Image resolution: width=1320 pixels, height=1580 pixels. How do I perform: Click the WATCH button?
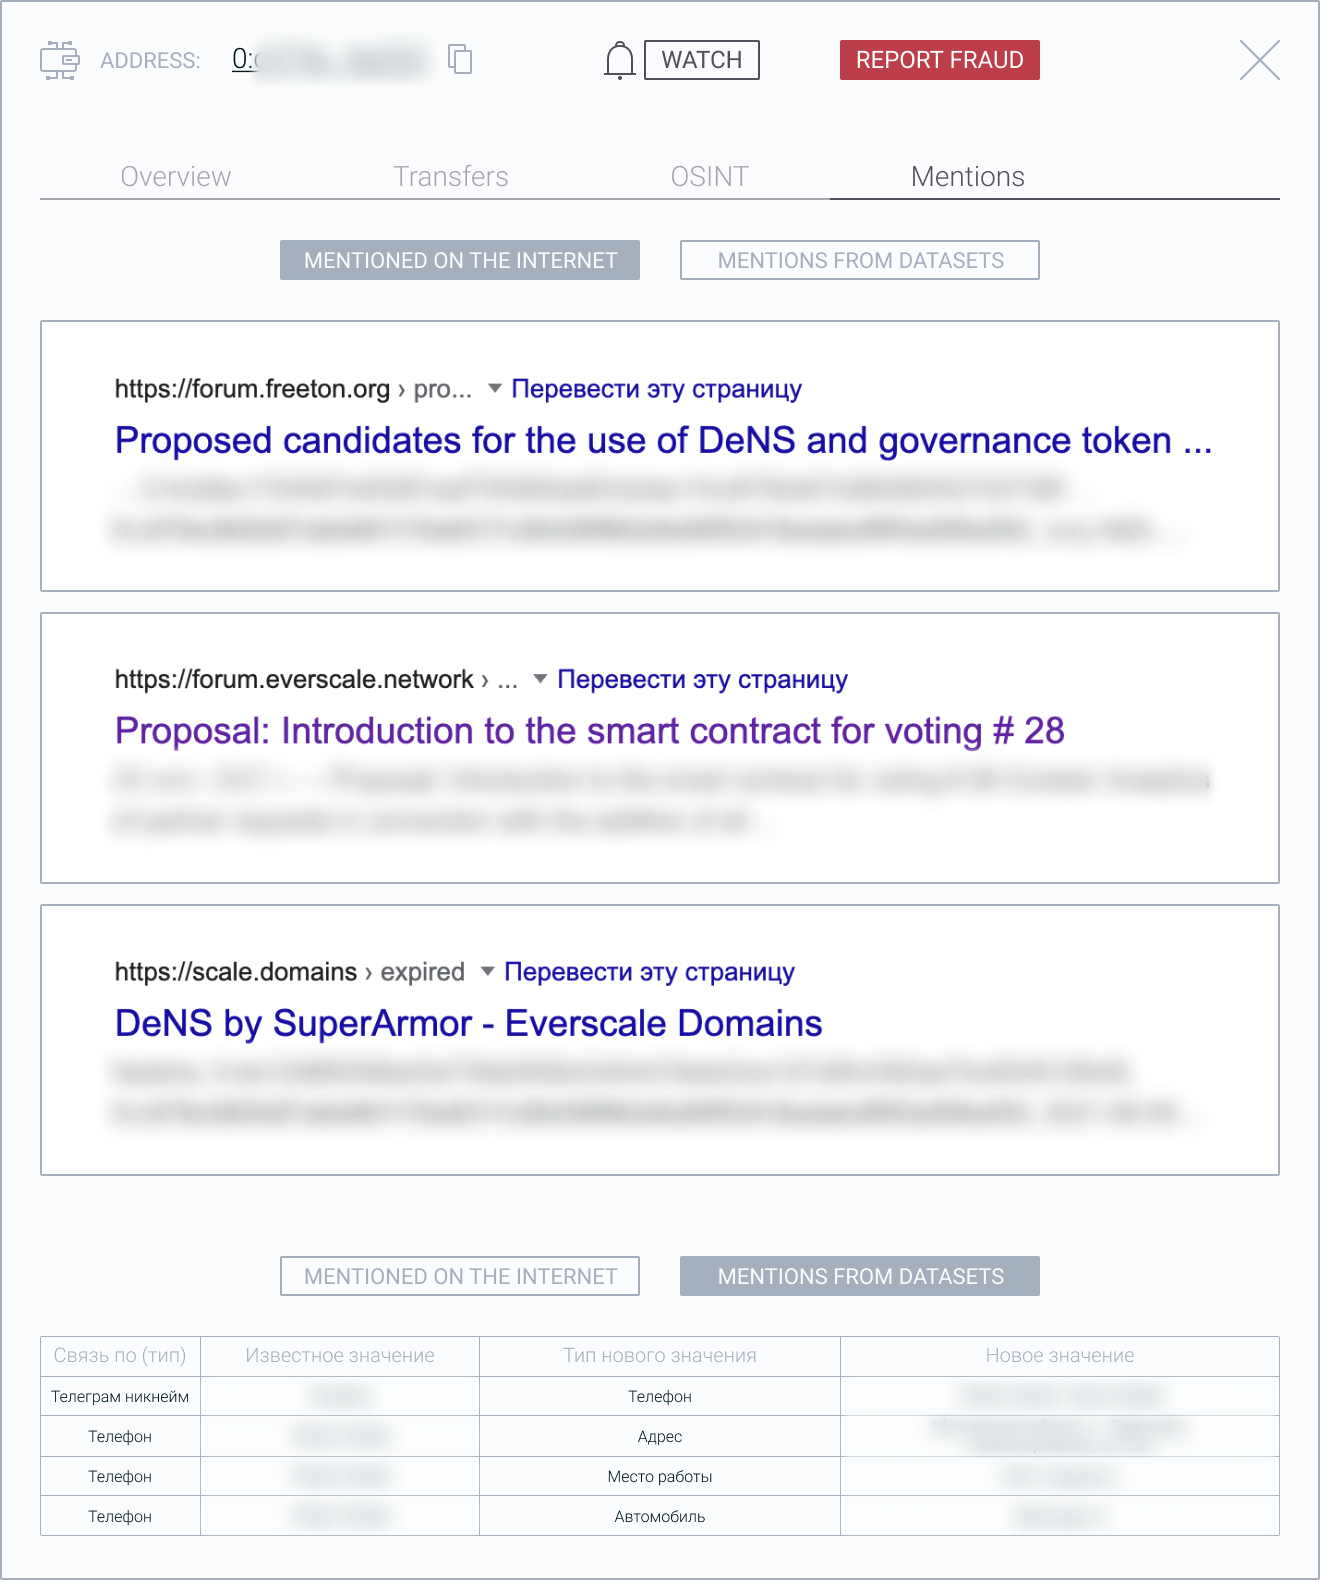[x=701, y=60]
